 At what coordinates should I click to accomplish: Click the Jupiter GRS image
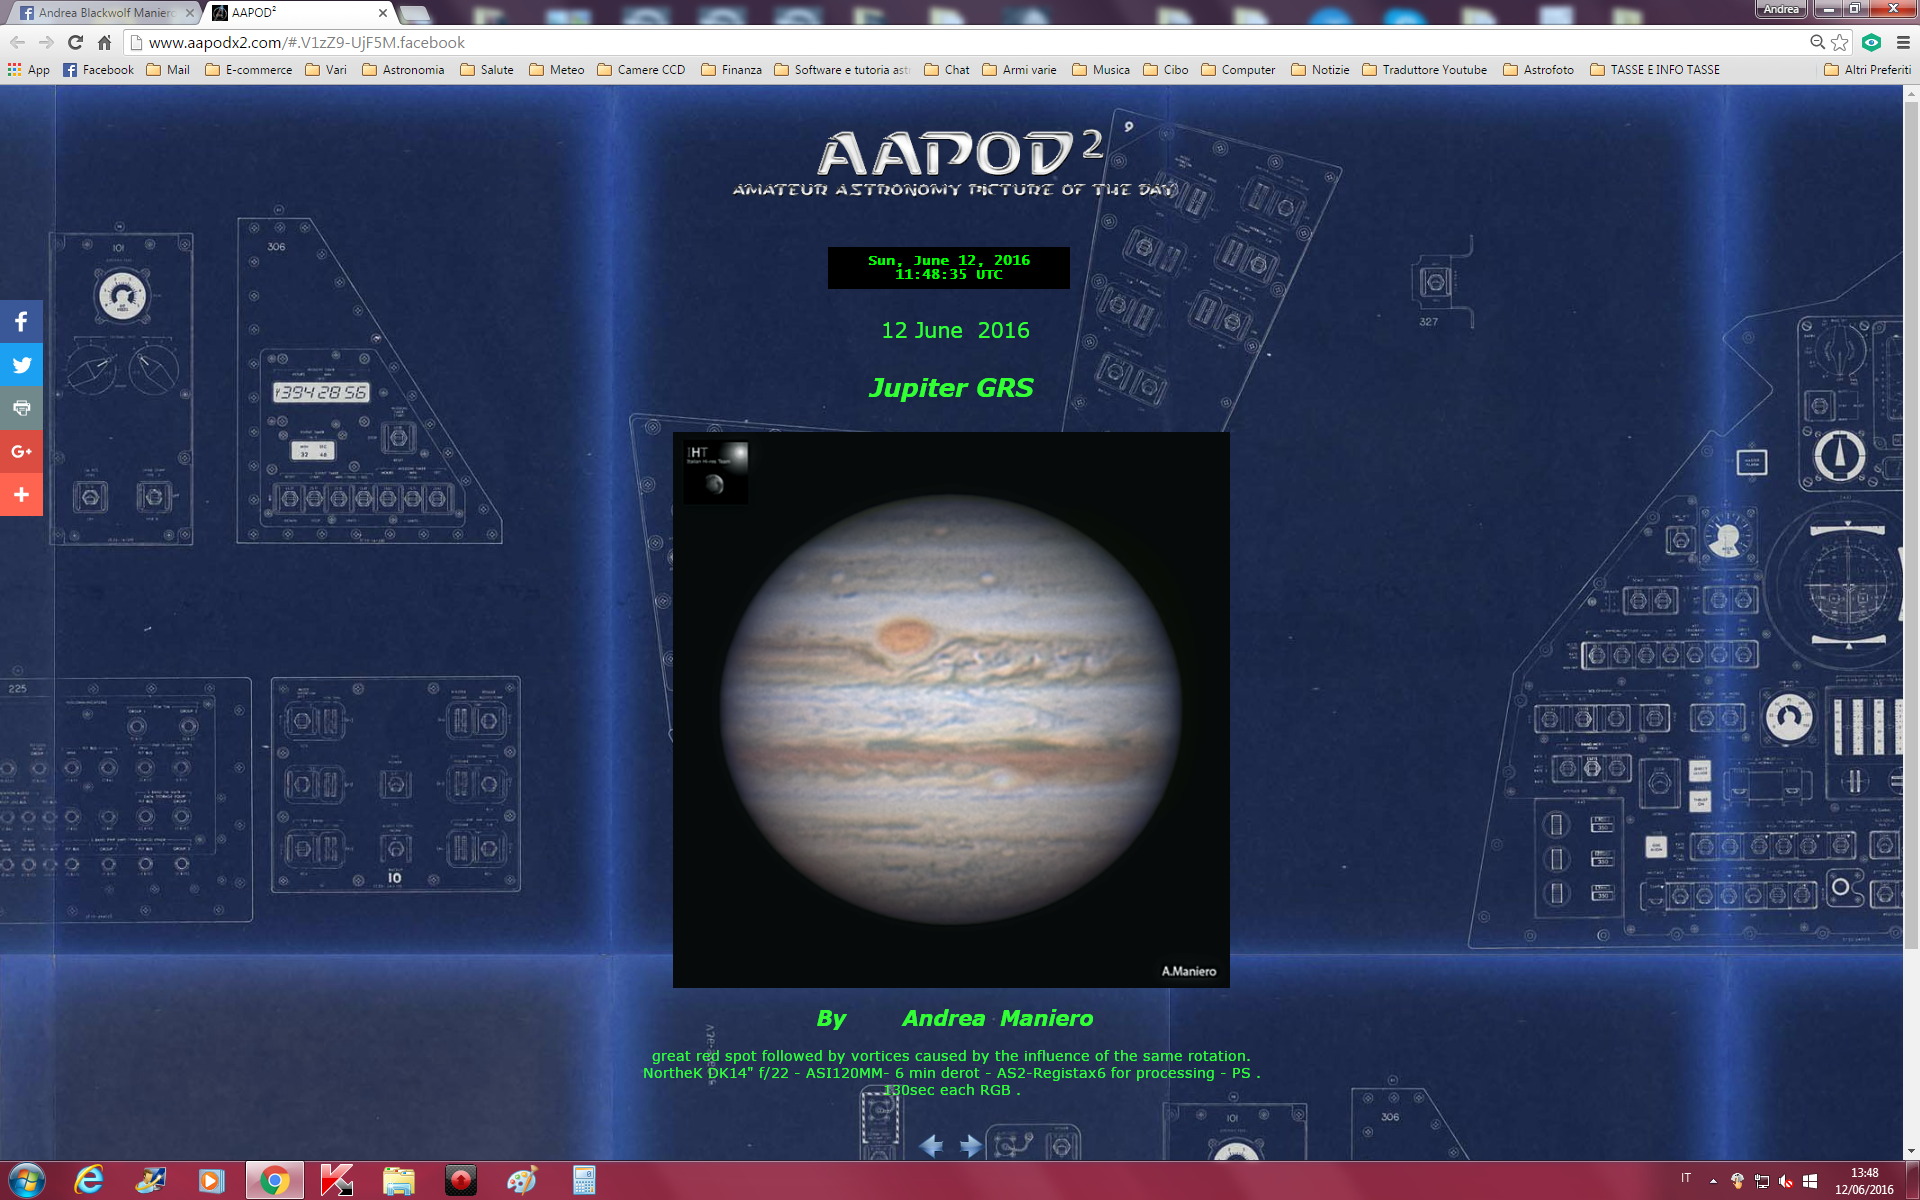click(951, 710)
